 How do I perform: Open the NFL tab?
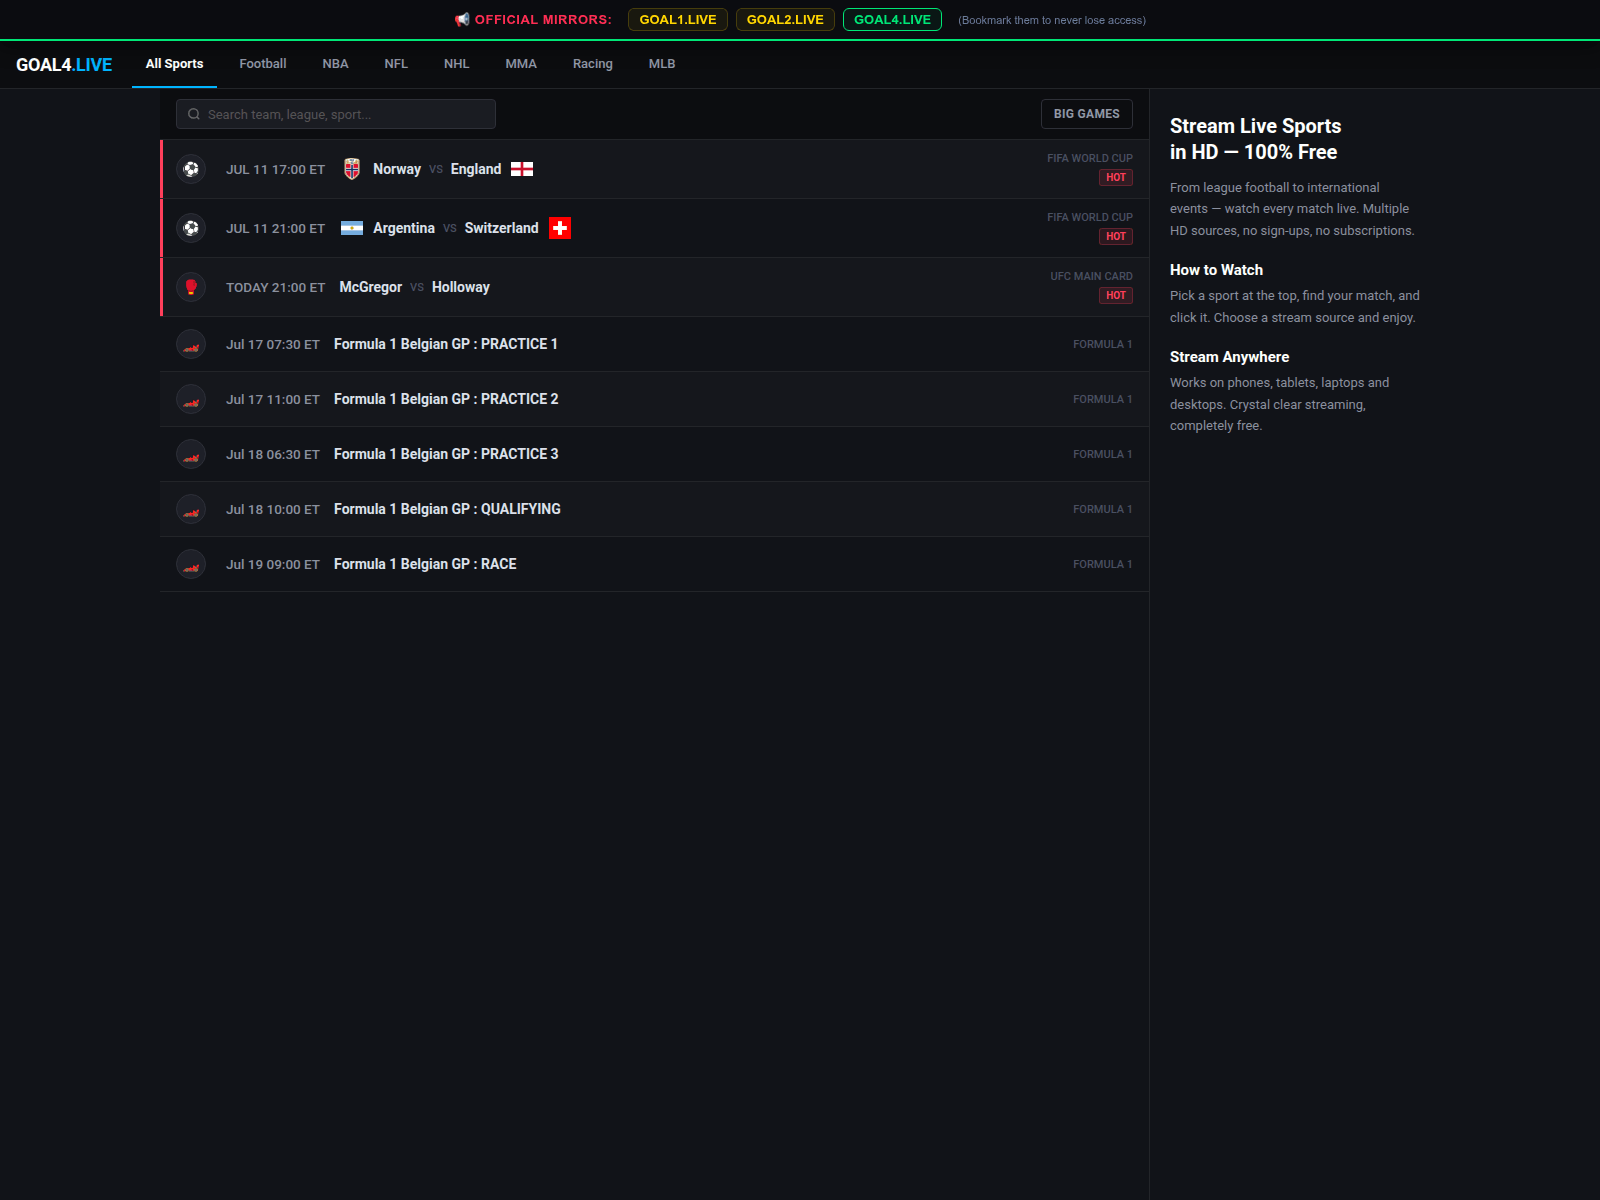396,63
